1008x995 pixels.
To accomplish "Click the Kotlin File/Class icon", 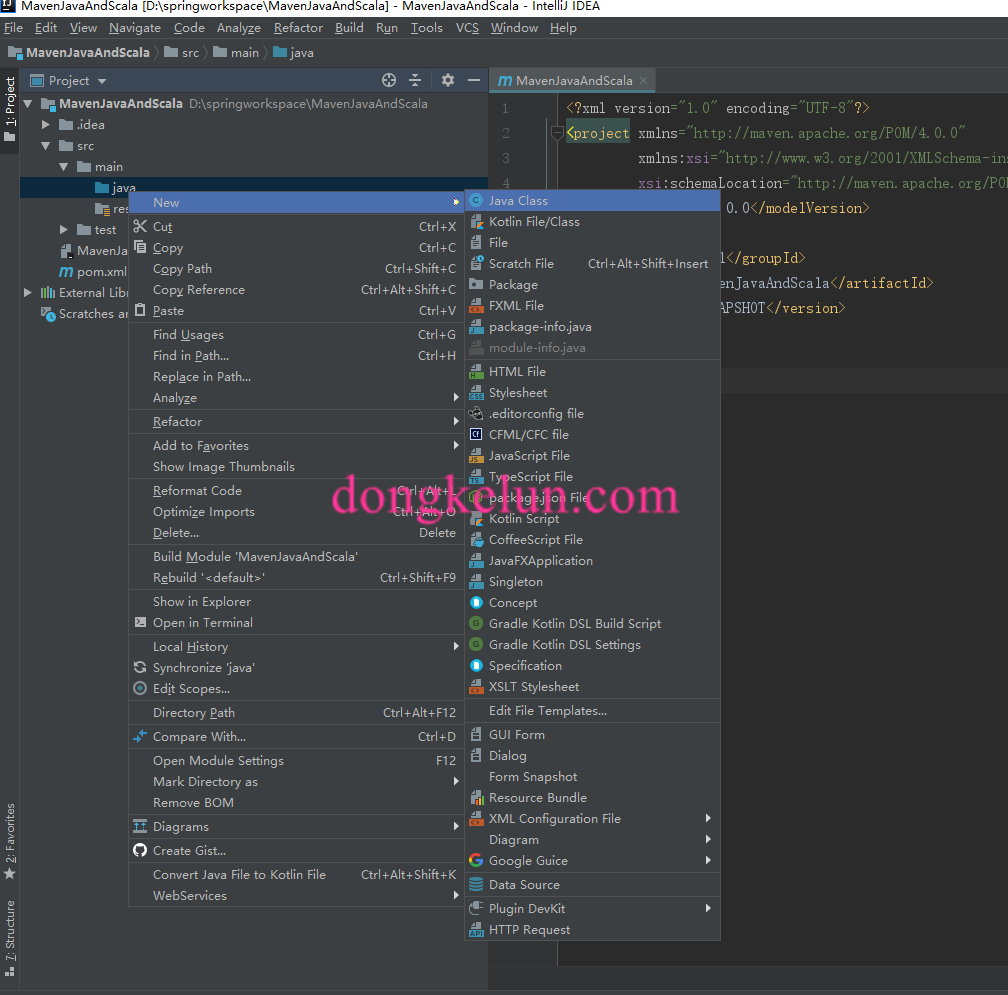I will [x=476, y=222].
